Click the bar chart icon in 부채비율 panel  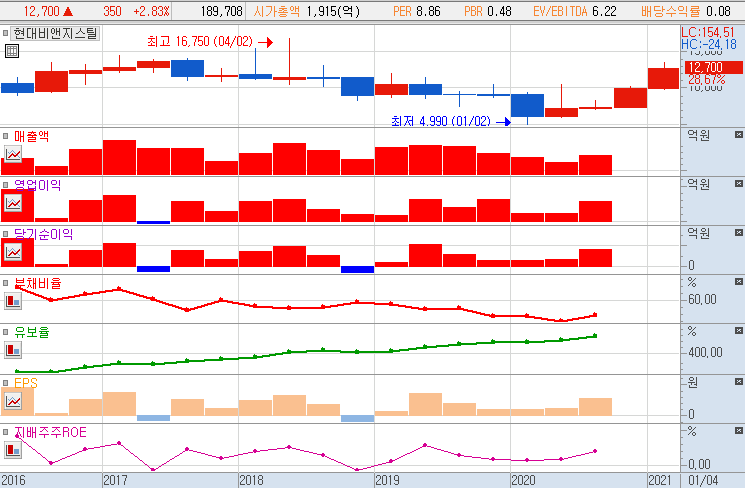point(13,301)
